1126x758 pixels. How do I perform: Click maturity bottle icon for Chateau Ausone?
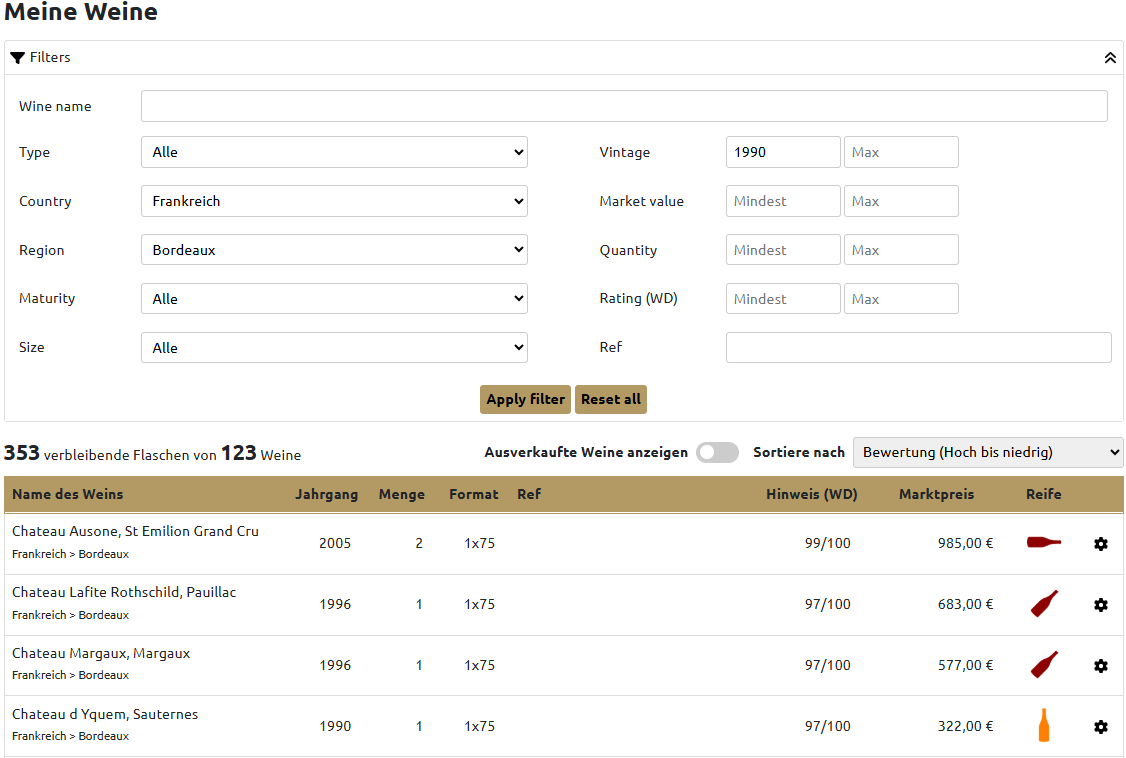coord(1043,542)
